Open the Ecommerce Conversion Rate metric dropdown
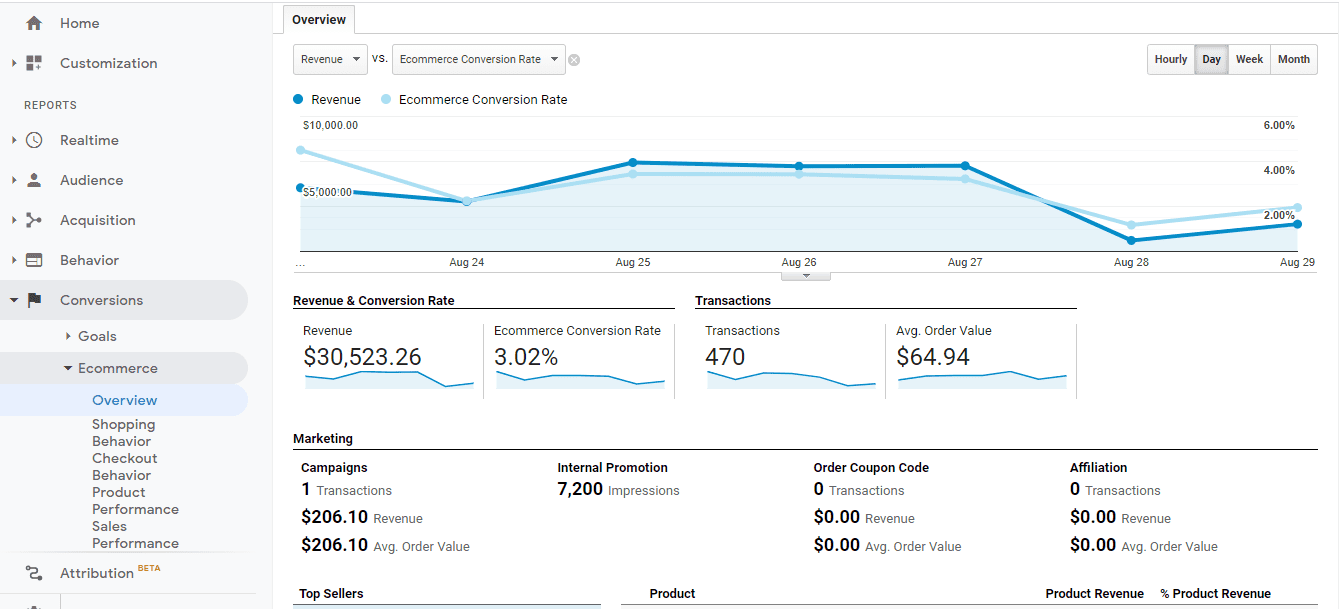Image resolution: width=1339 pixels, height=609 pixels. coord(479,59)
